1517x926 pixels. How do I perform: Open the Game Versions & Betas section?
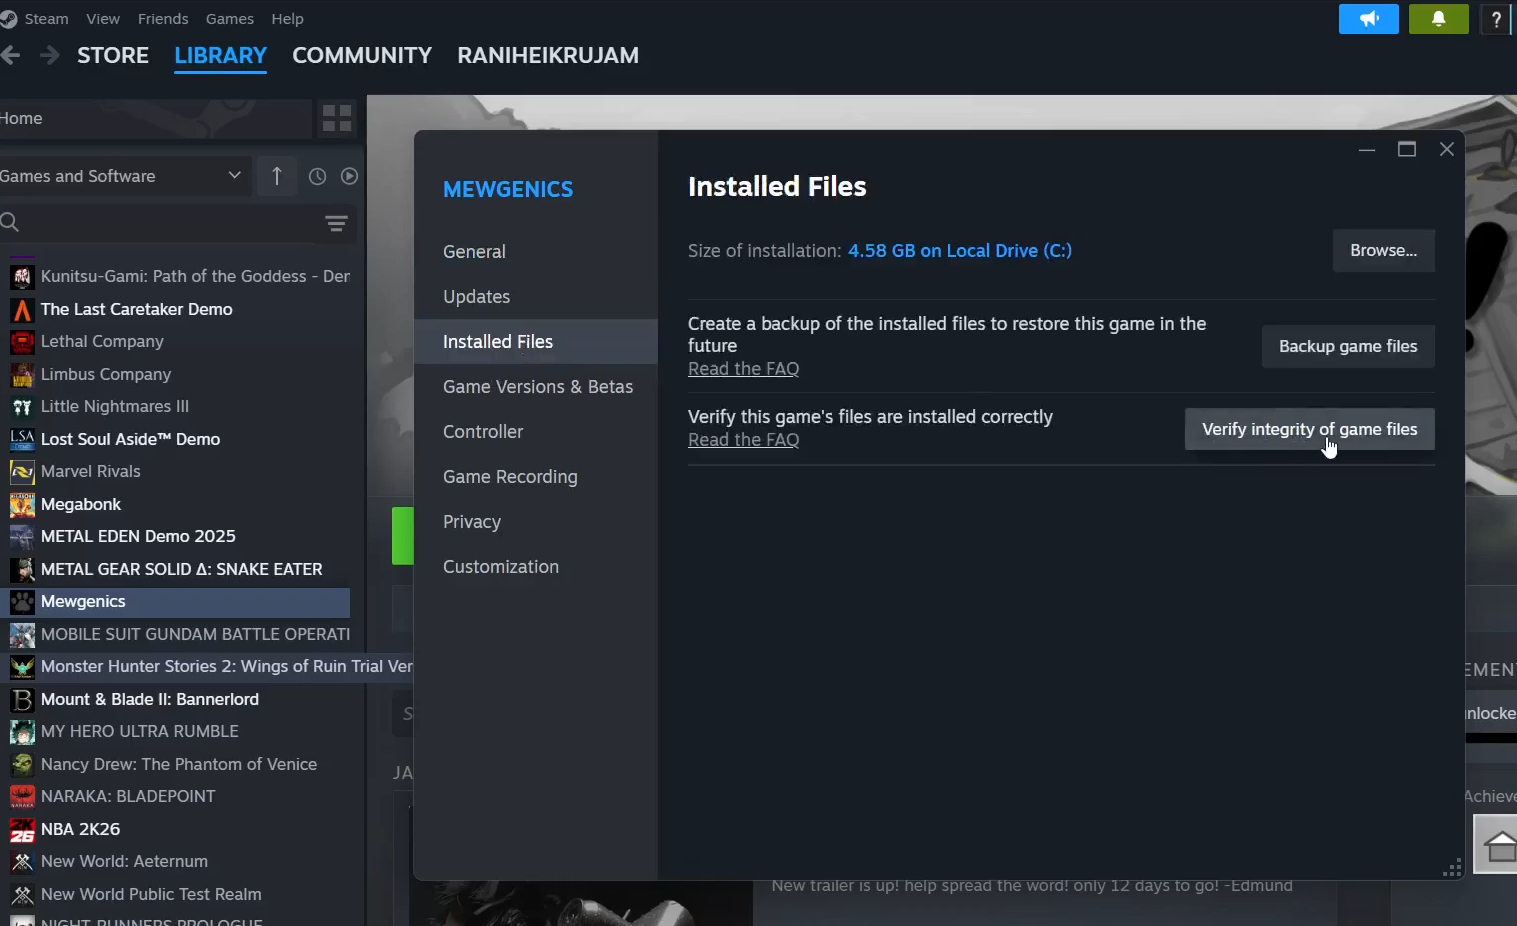pyautogui.click(x=537, y=387)
